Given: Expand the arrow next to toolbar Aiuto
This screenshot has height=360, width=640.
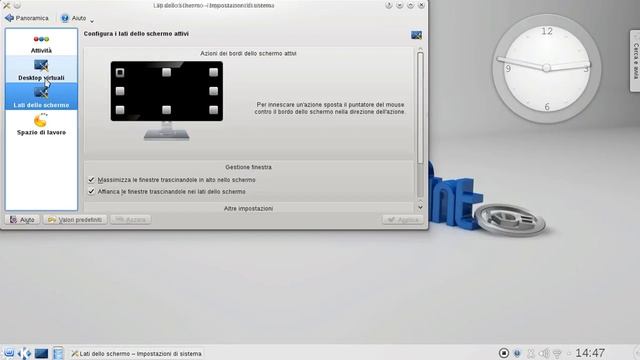Looking at the screenshot, I should point(92,20).
